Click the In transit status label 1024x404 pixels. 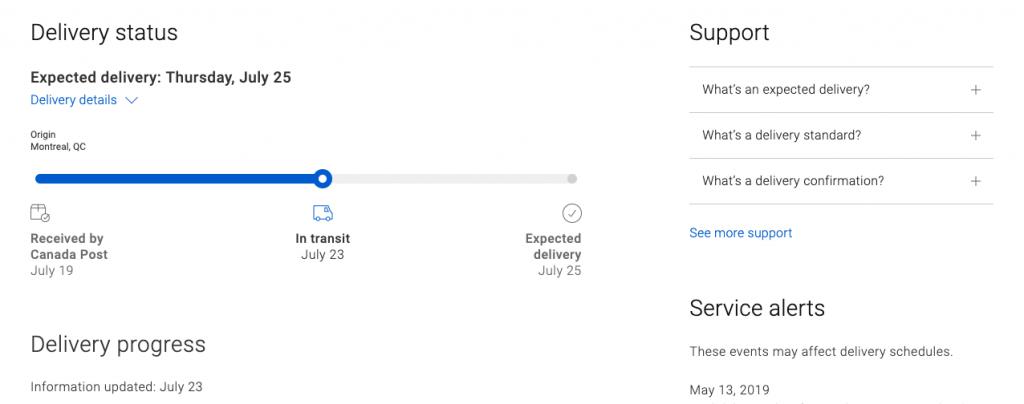click(322, 239)
